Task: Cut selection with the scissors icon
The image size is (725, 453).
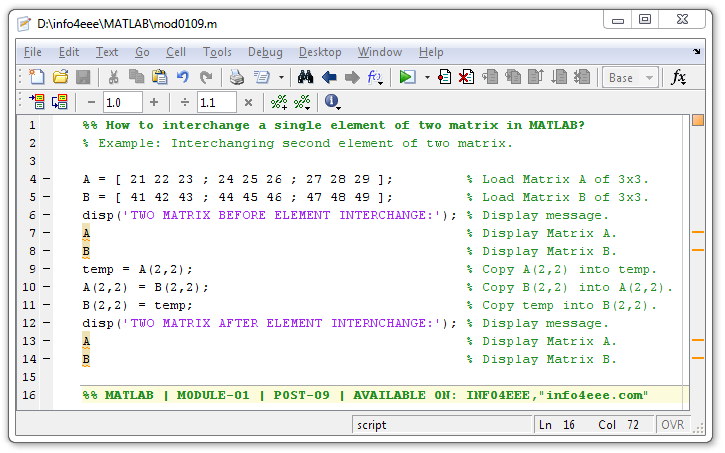Action: [113, 77]
